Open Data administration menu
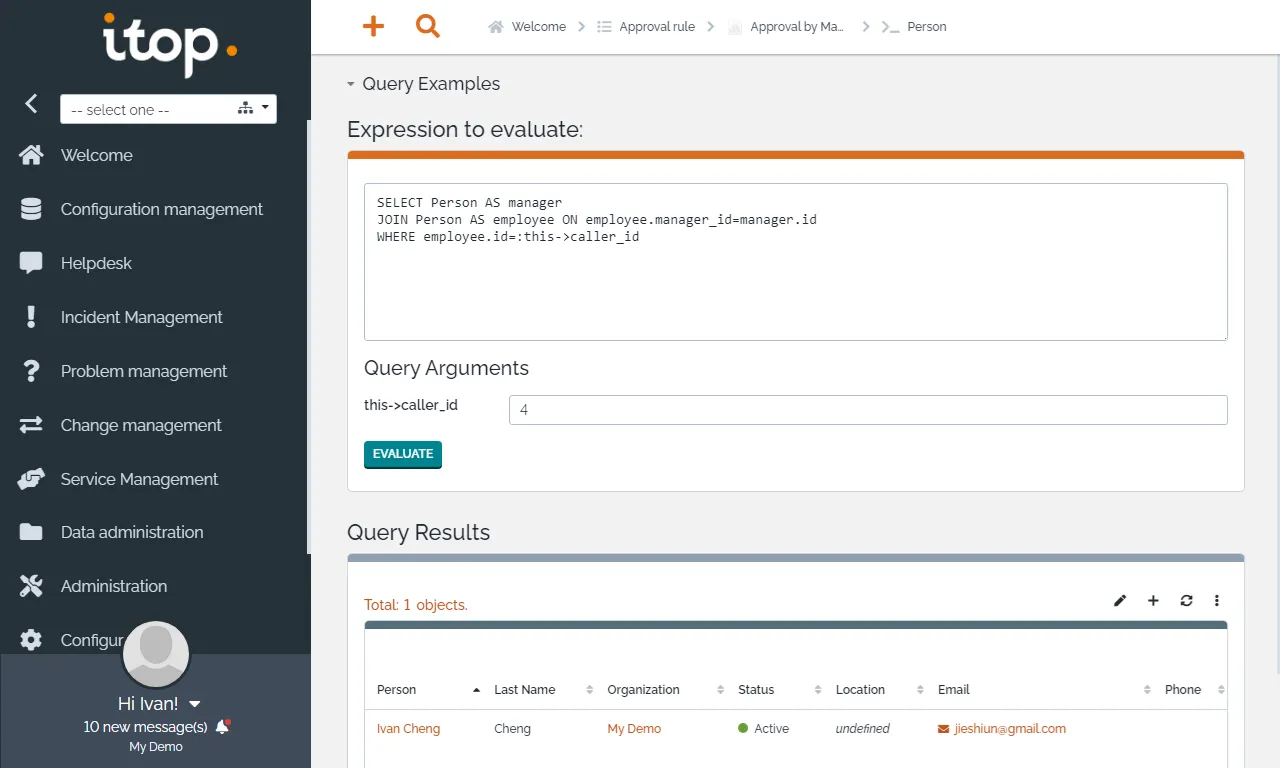Viewport: 1280px width, 768px height. point(132,532)
